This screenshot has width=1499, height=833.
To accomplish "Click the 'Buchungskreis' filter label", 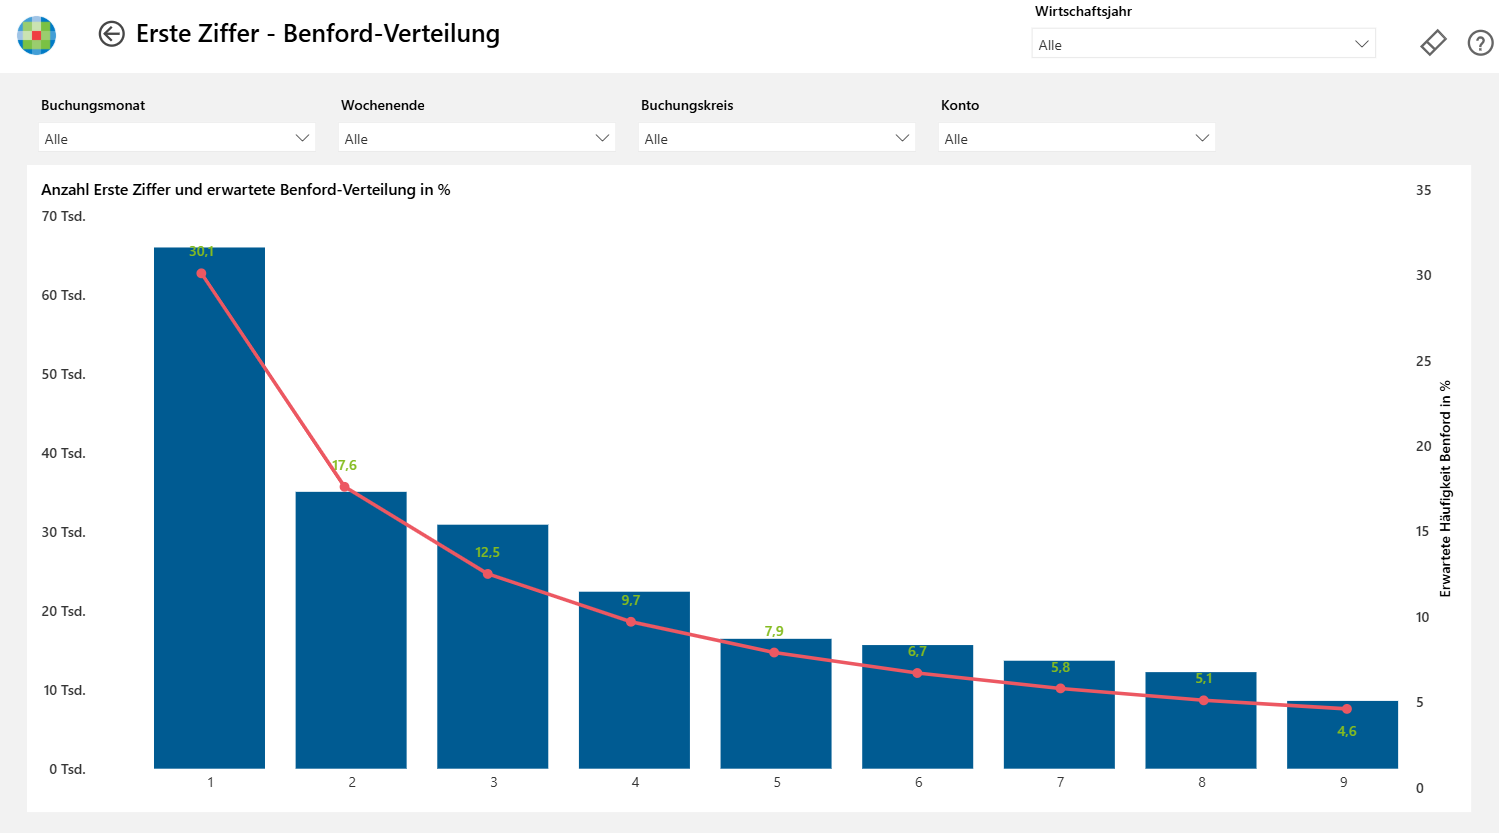I will (687, 105).
